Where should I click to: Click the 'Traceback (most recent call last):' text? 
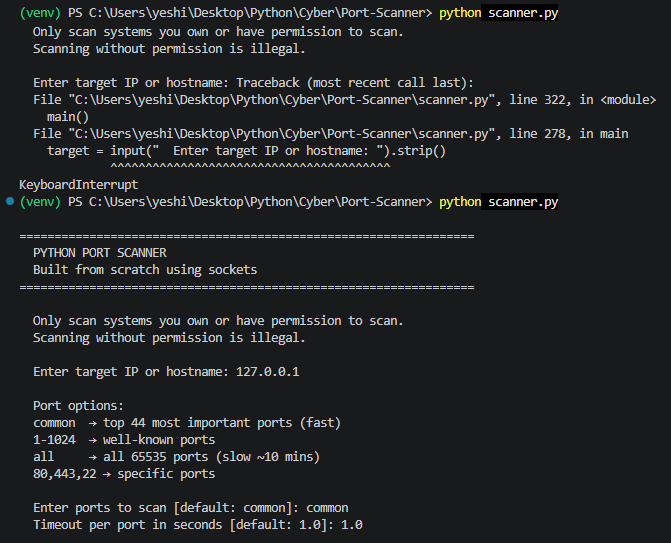pyautogui.click(x=355, y=83)
